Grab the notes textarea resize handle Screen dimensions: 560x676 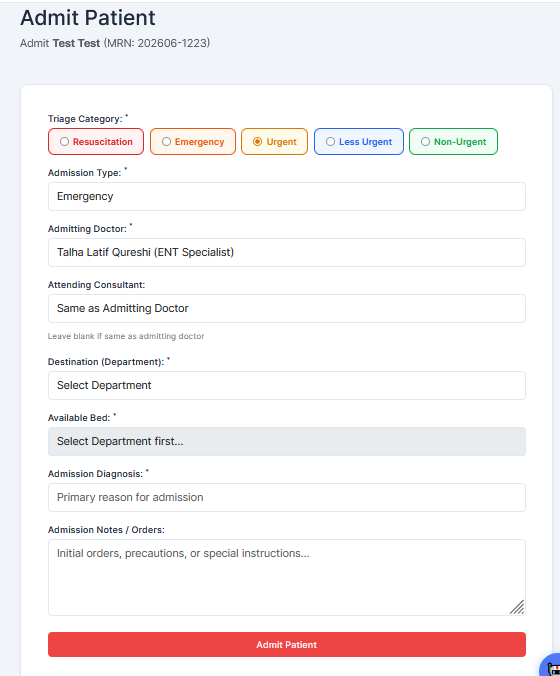pyautogui.click(x=517, y=607)
